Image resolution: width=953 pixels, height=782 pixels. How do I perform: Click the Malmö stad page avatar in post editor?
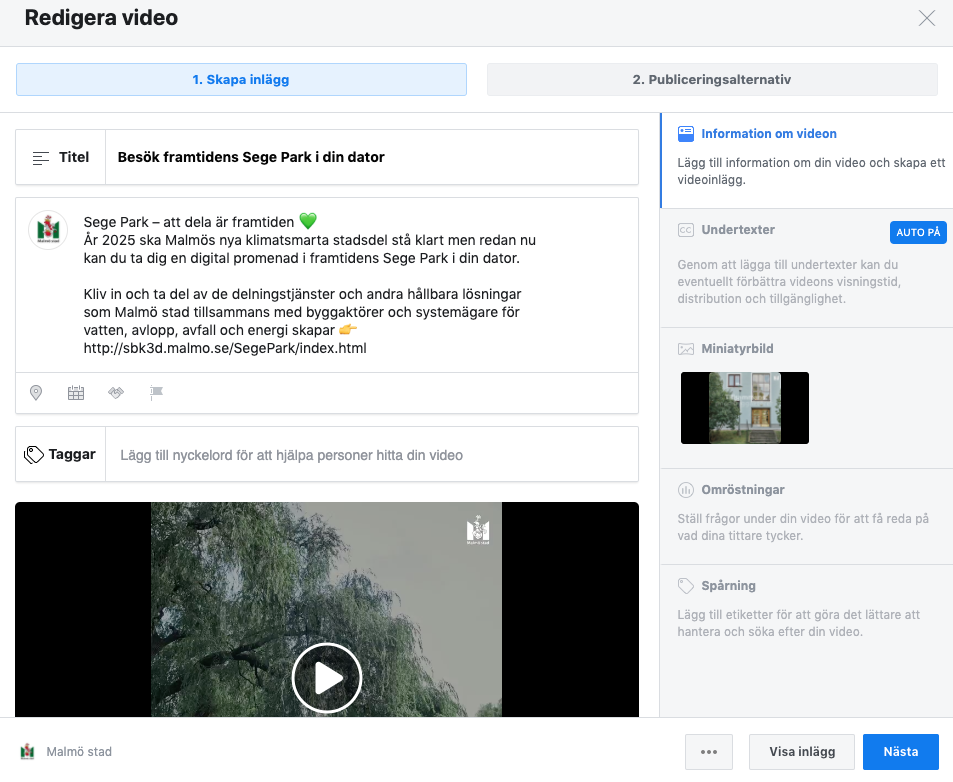pos(48,230)
